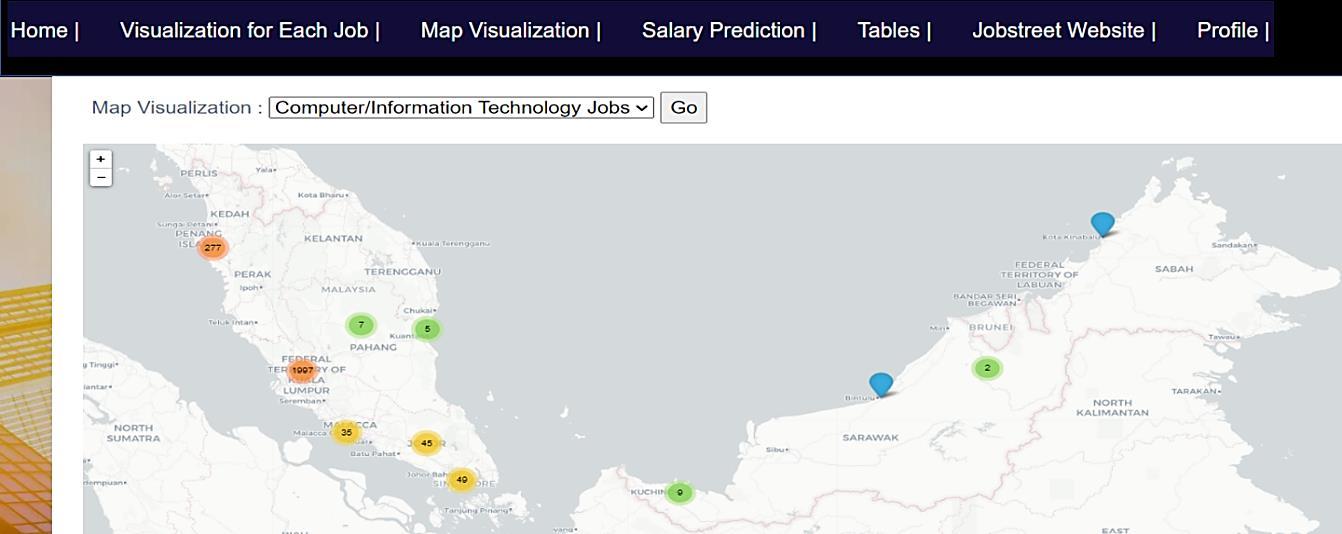
Task: Open the green cluster labeled 7
Action: (361, 325)
